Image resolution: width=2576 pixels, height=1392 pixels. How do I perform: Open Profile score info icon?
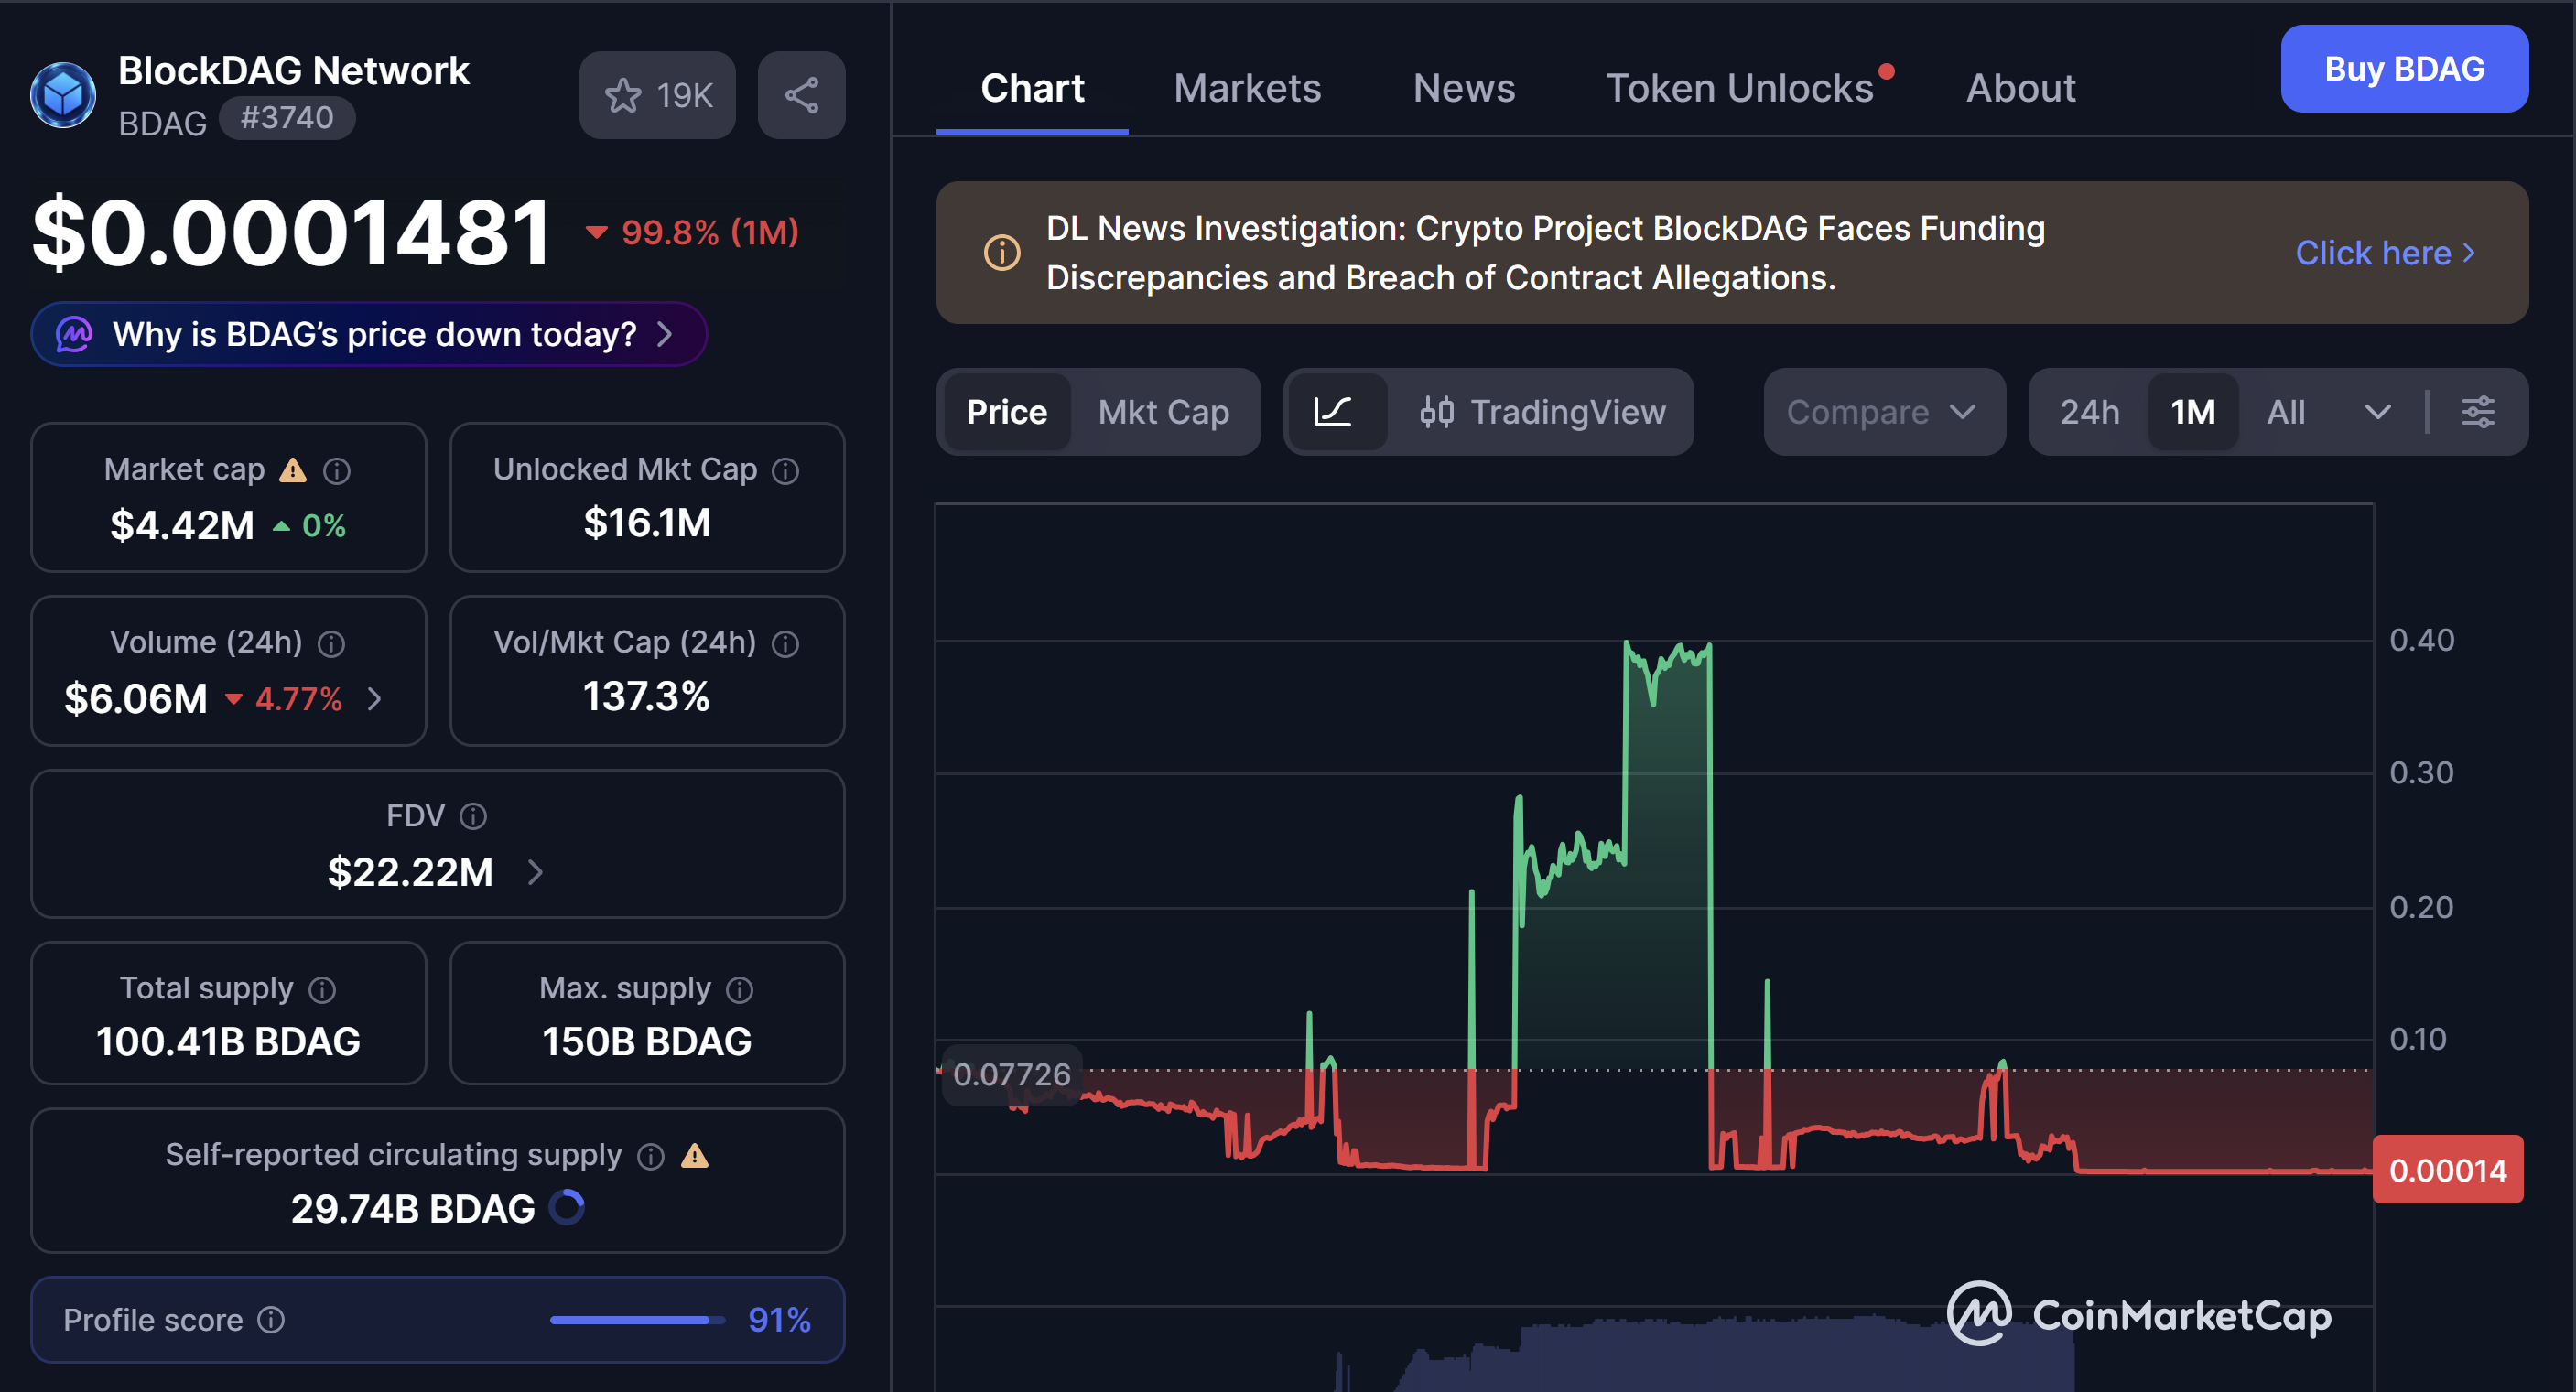point(271,1320)
